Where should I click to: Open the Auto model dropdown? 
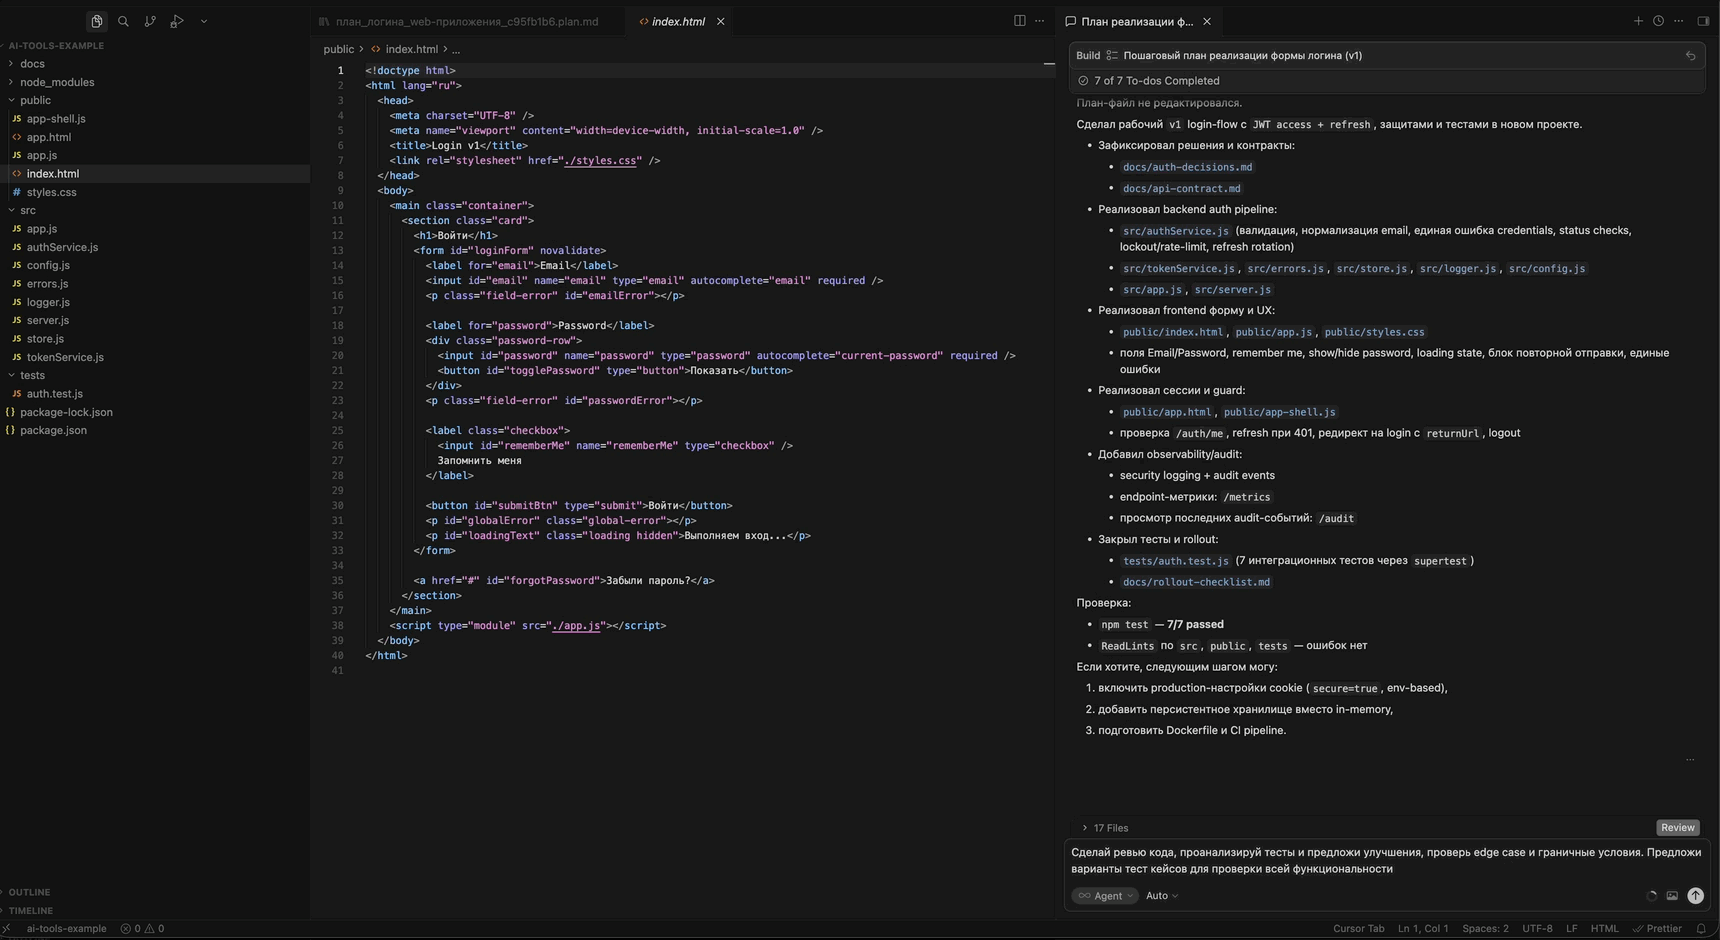point(1162,896)
